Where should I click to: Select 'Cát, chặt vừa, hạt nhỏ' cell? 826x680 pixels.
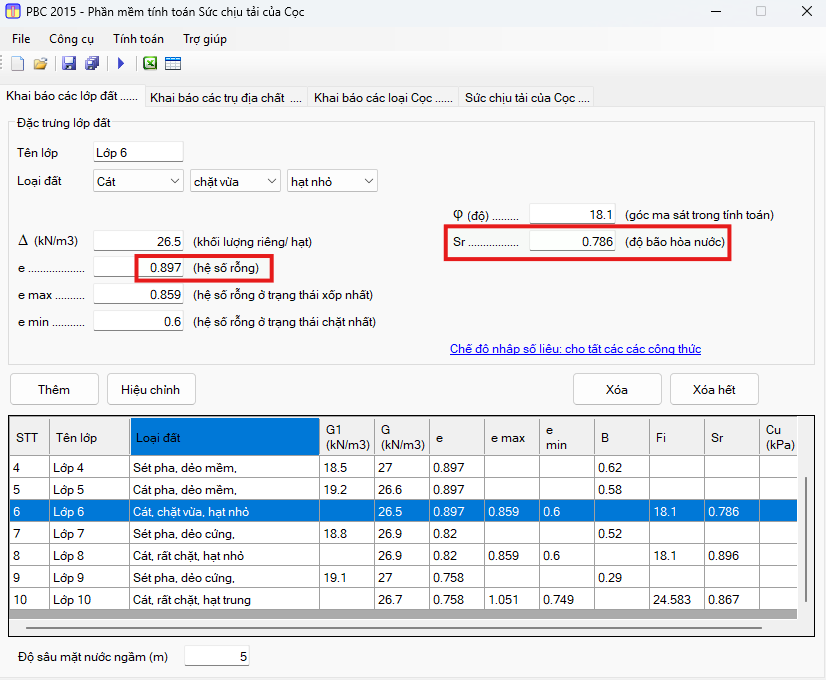(225, 511)
